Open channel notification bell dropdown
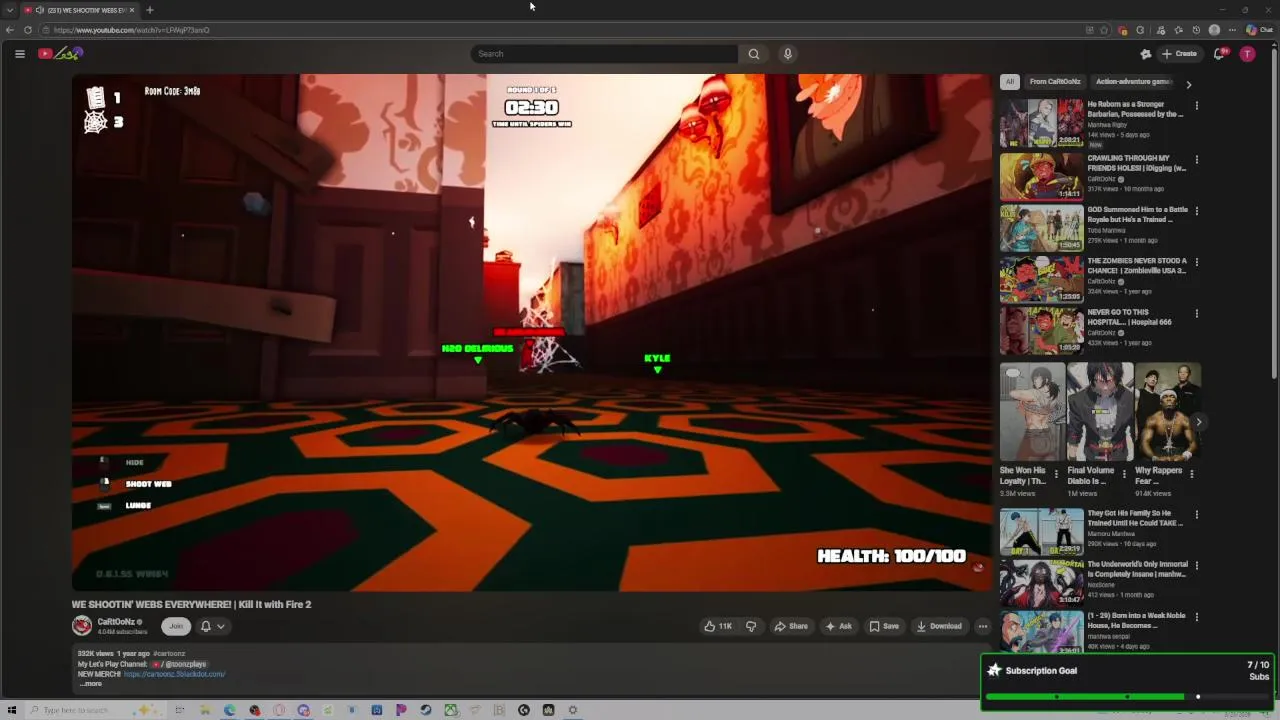This screenshot has width=1280, height=720. click(x=212, y=626)
